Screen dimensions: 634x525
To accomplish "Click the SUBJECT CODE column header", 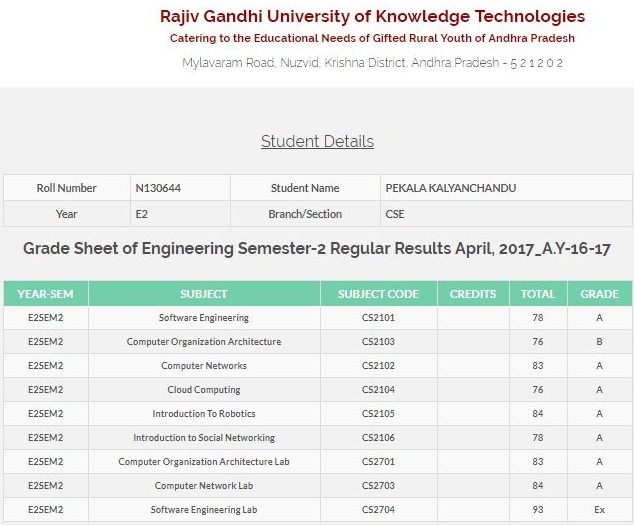I will [378, 294].
